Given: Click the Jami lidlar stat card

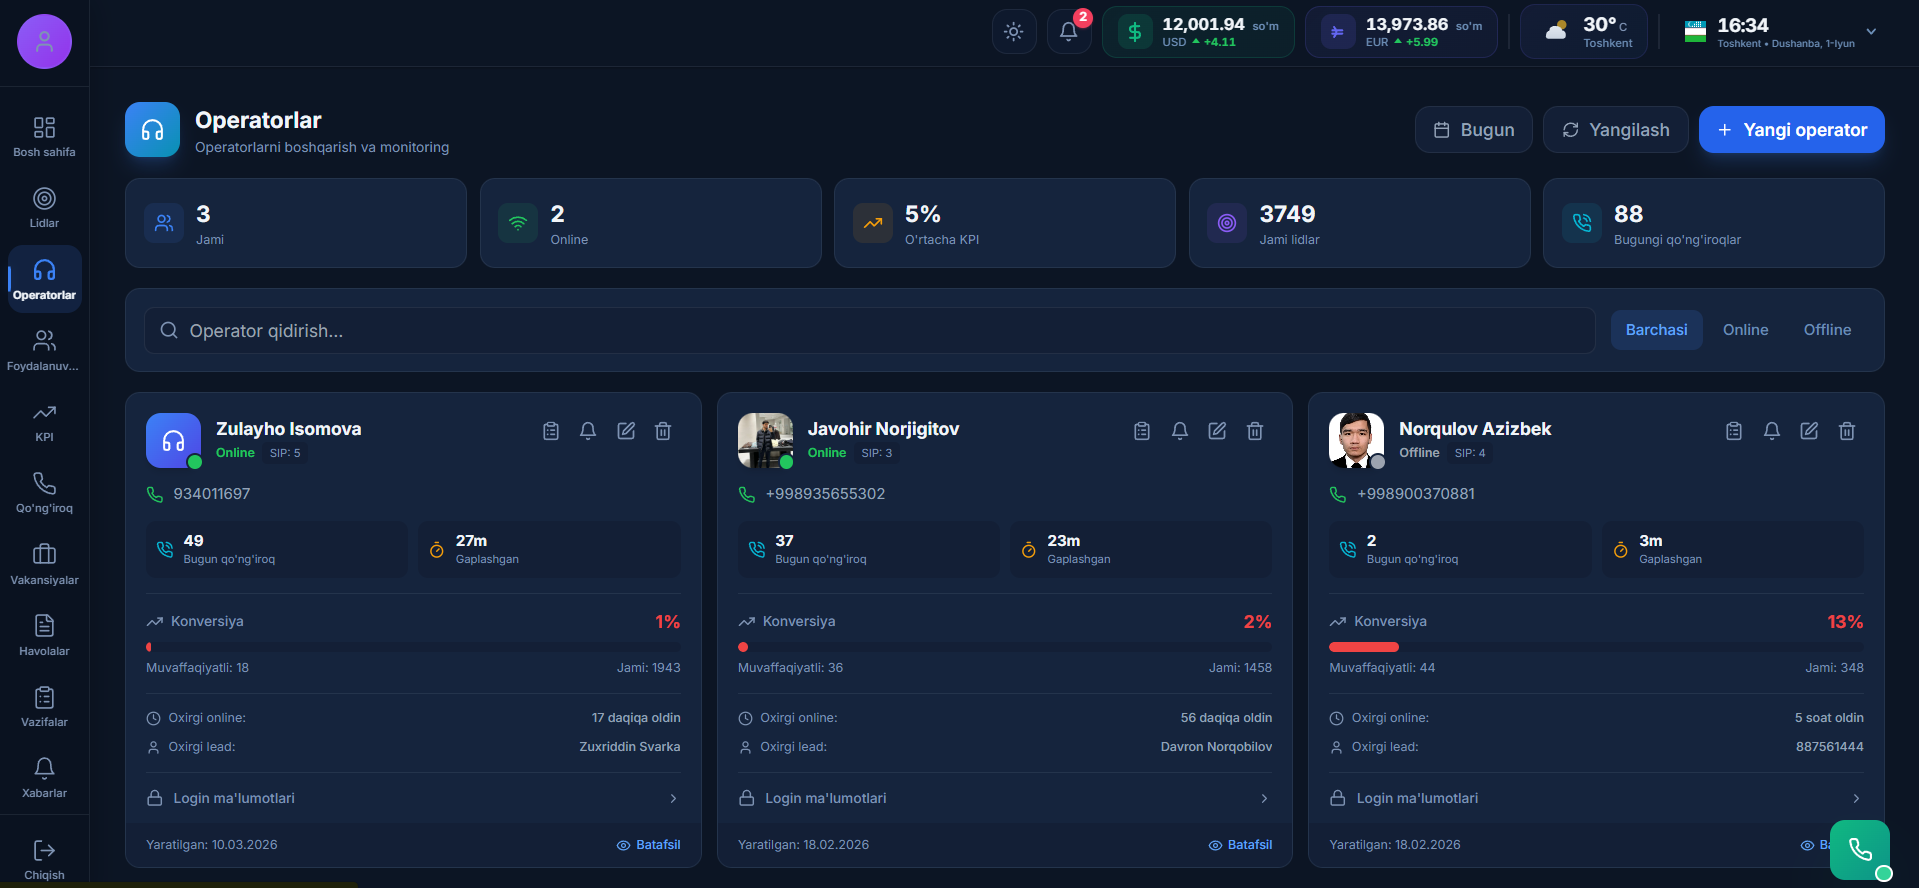Looking at the screenshot, I should click(x=1360, y=223).
